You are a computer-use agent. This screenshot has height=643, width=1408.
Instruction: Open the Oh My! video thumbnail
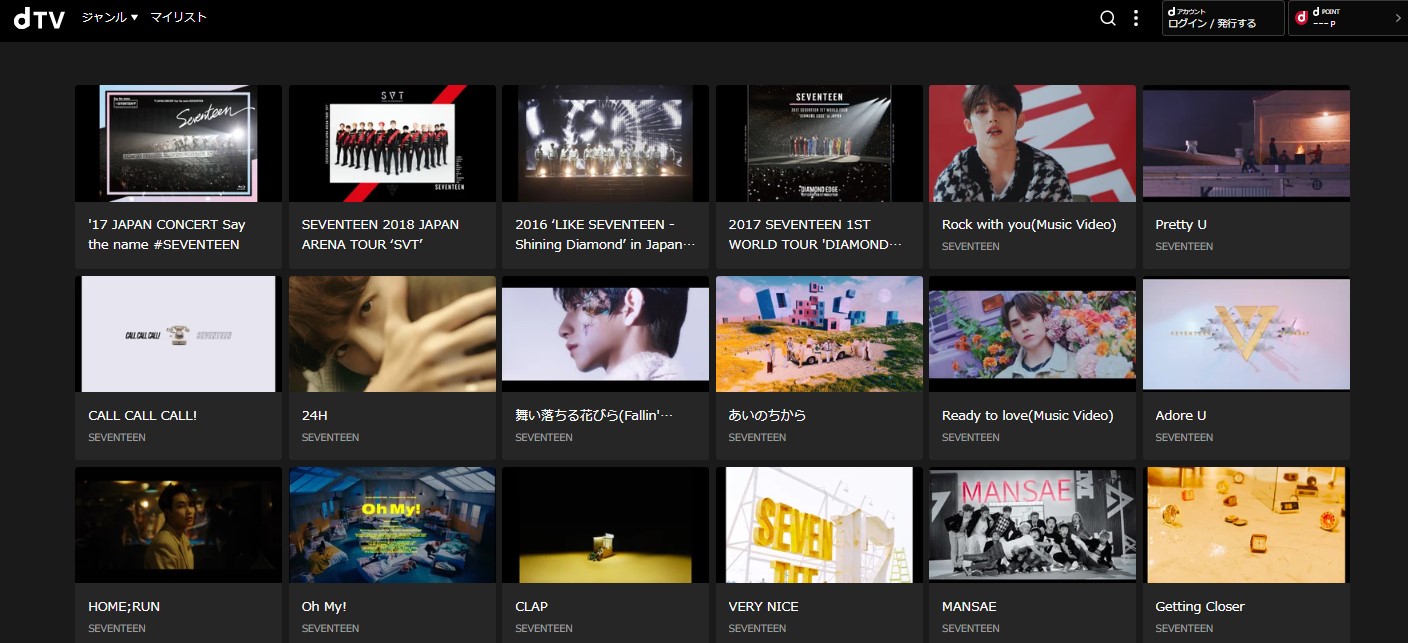coord(392,525)
